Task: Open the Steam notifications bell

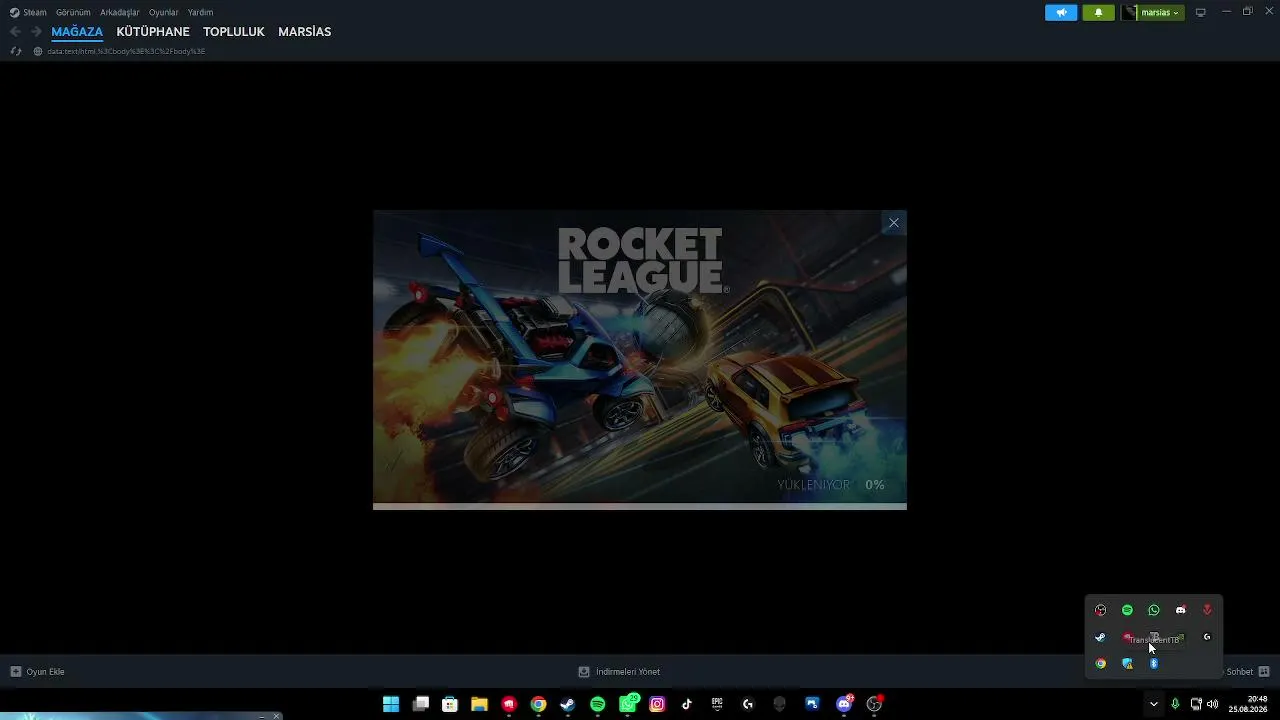Action: coord(1098,12)
